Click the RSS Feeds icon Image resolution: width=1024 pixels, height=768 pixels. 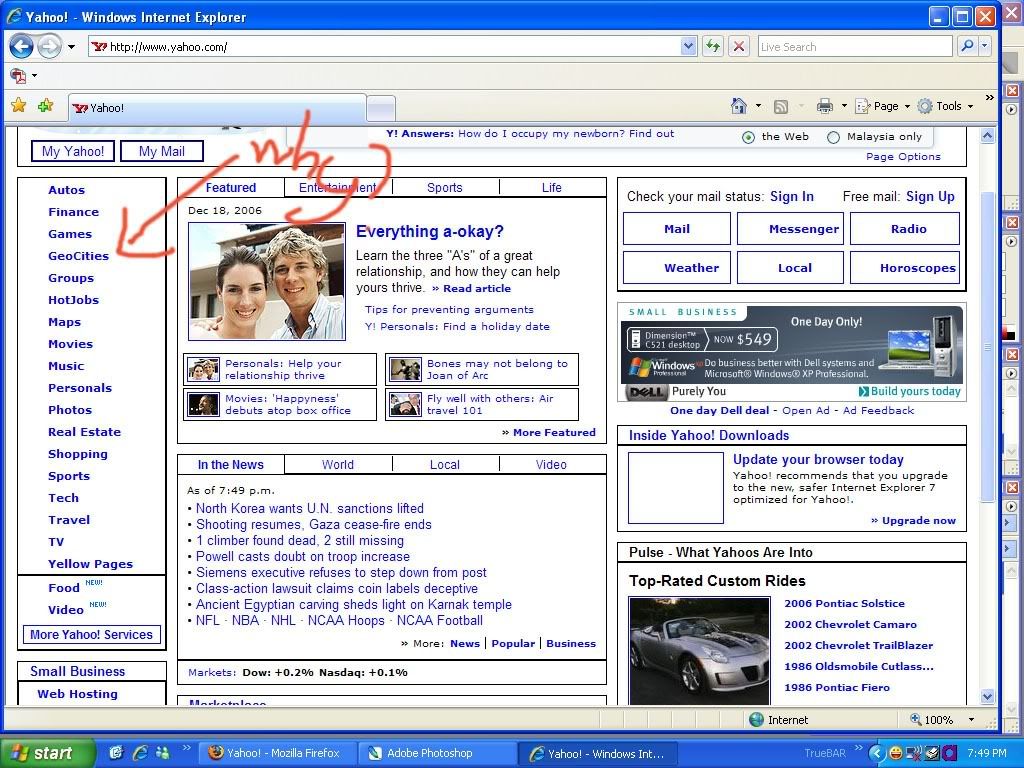click(x=780, y=106)
